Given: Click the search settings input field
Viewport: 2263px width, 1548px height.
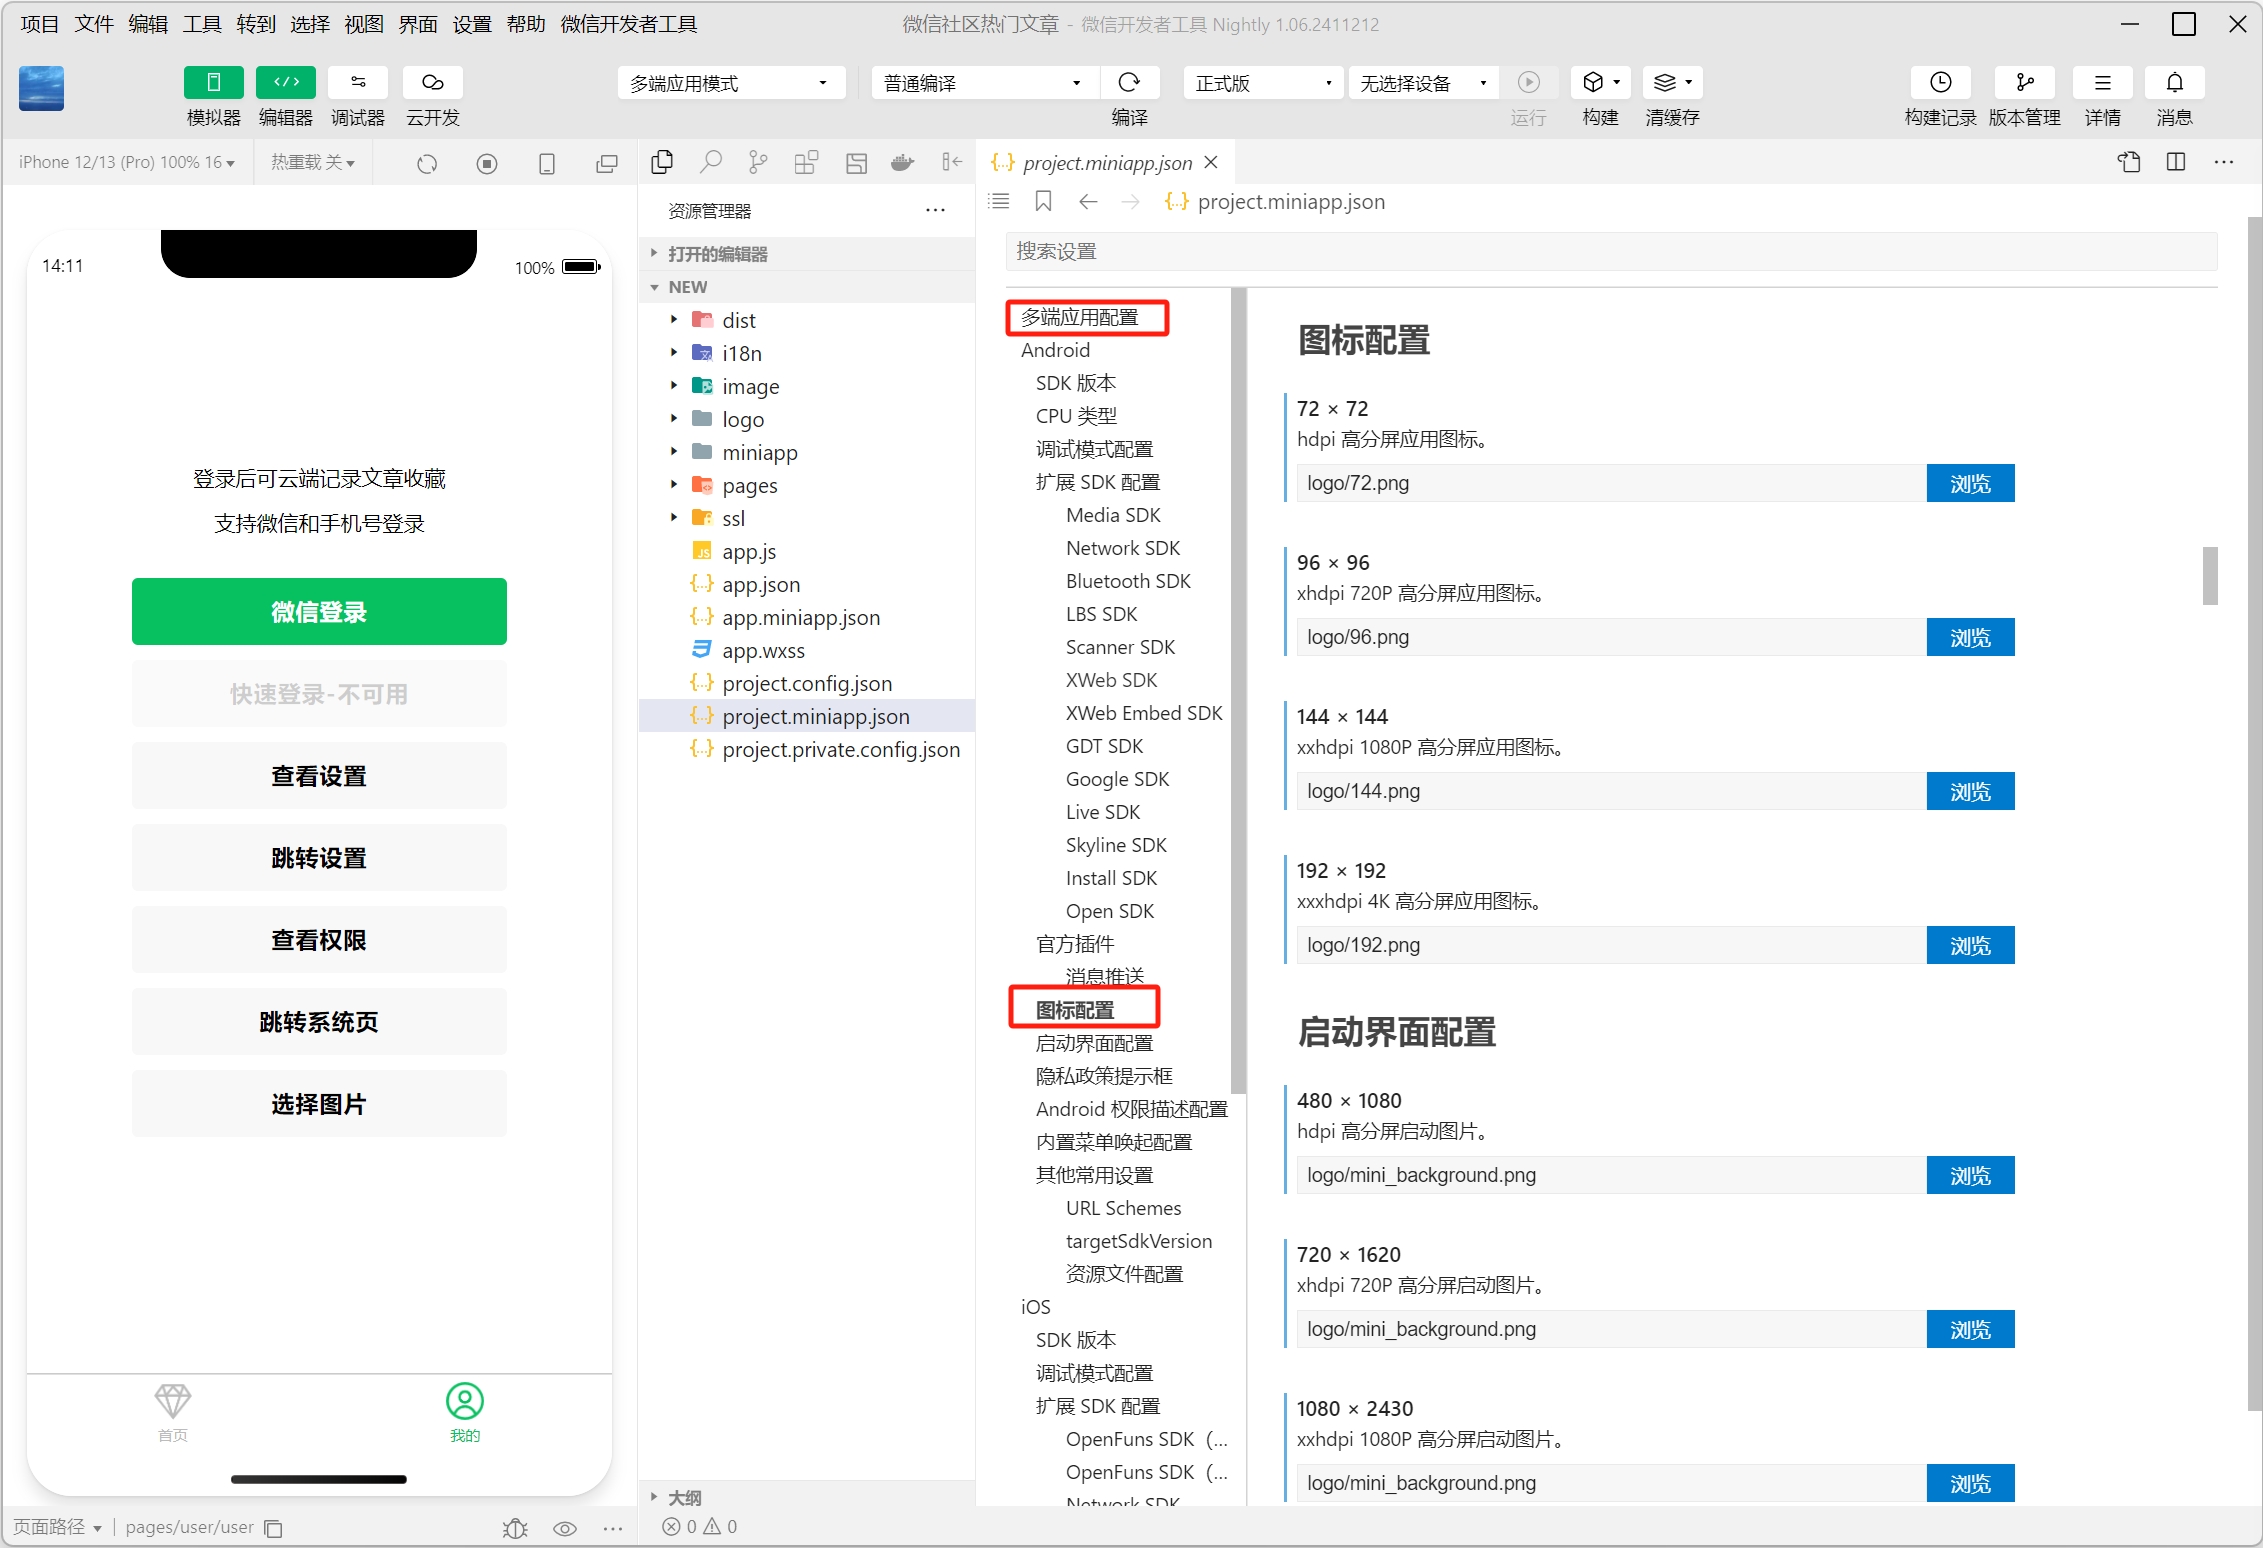Looking at the screenshot, I should point(1611,251).
